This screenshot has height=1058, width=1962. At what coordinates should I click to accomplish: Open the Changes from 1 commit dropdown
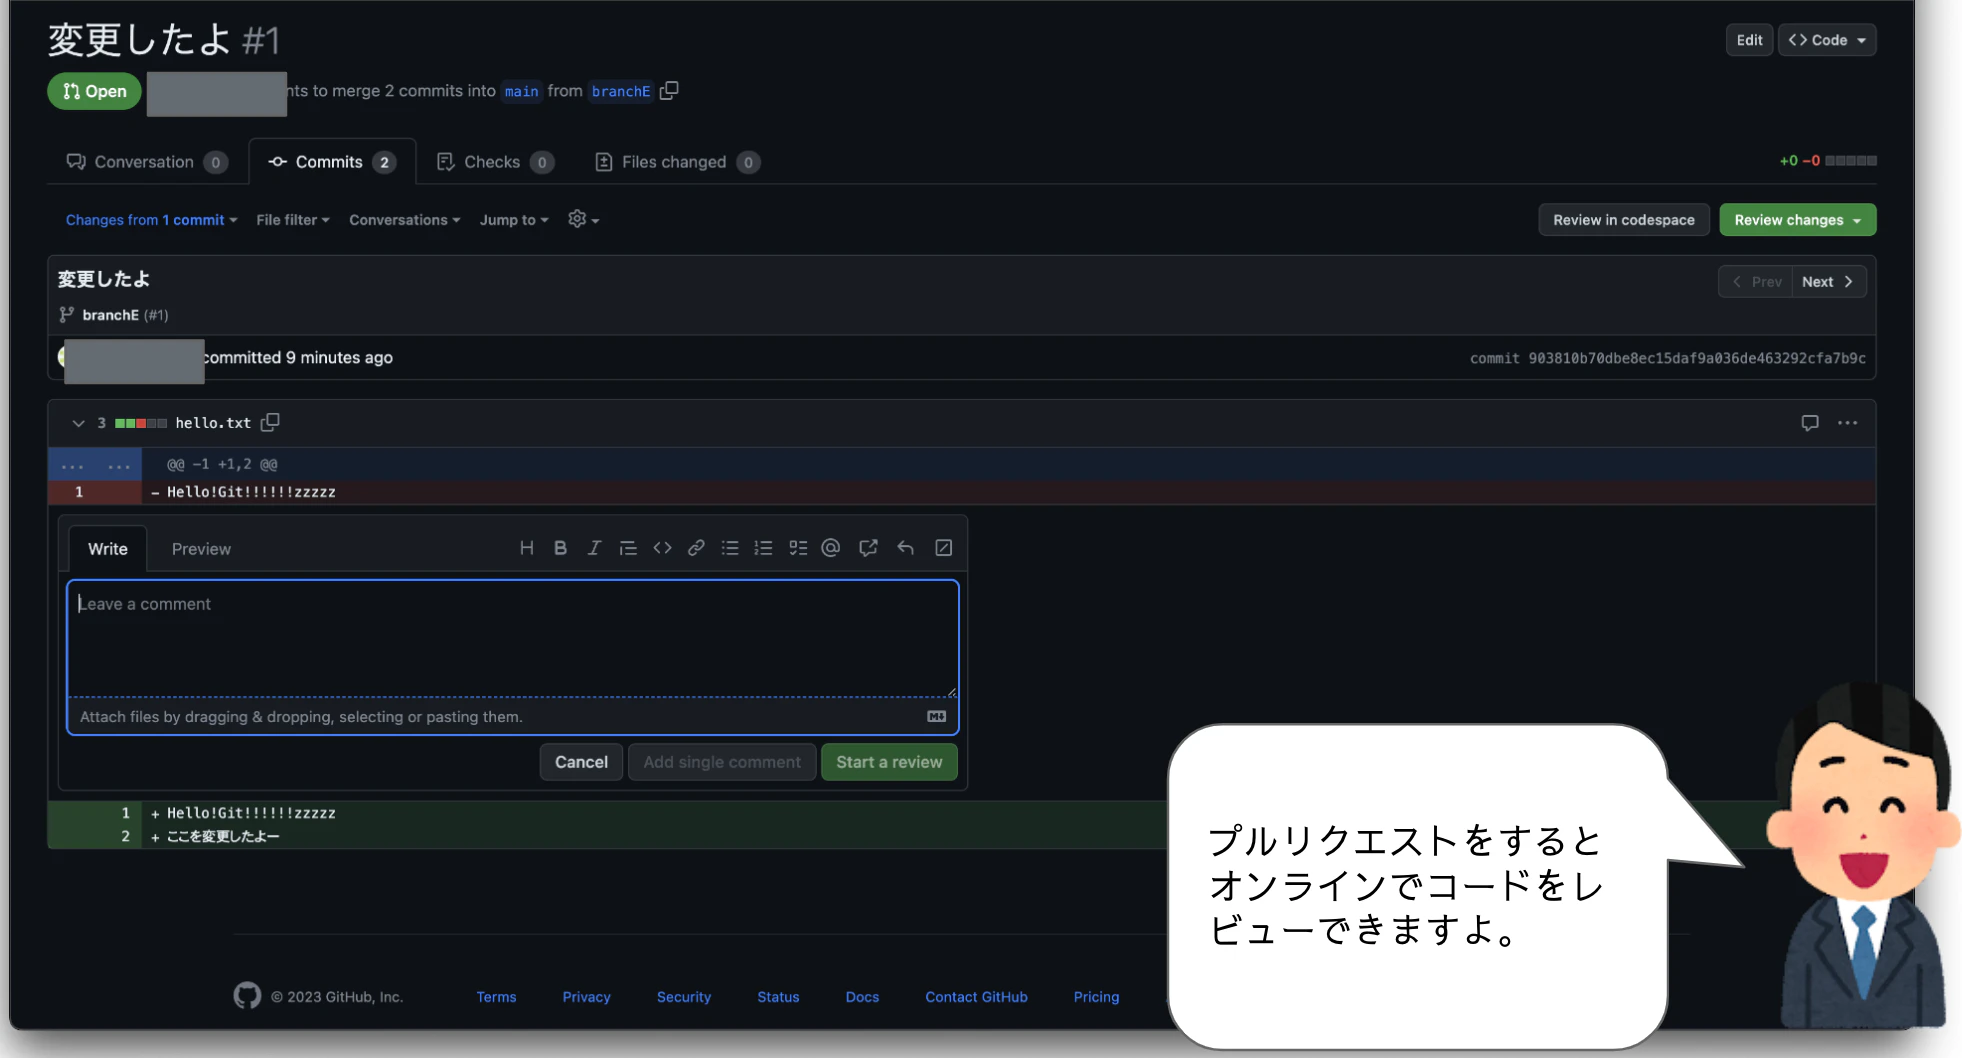151,220
